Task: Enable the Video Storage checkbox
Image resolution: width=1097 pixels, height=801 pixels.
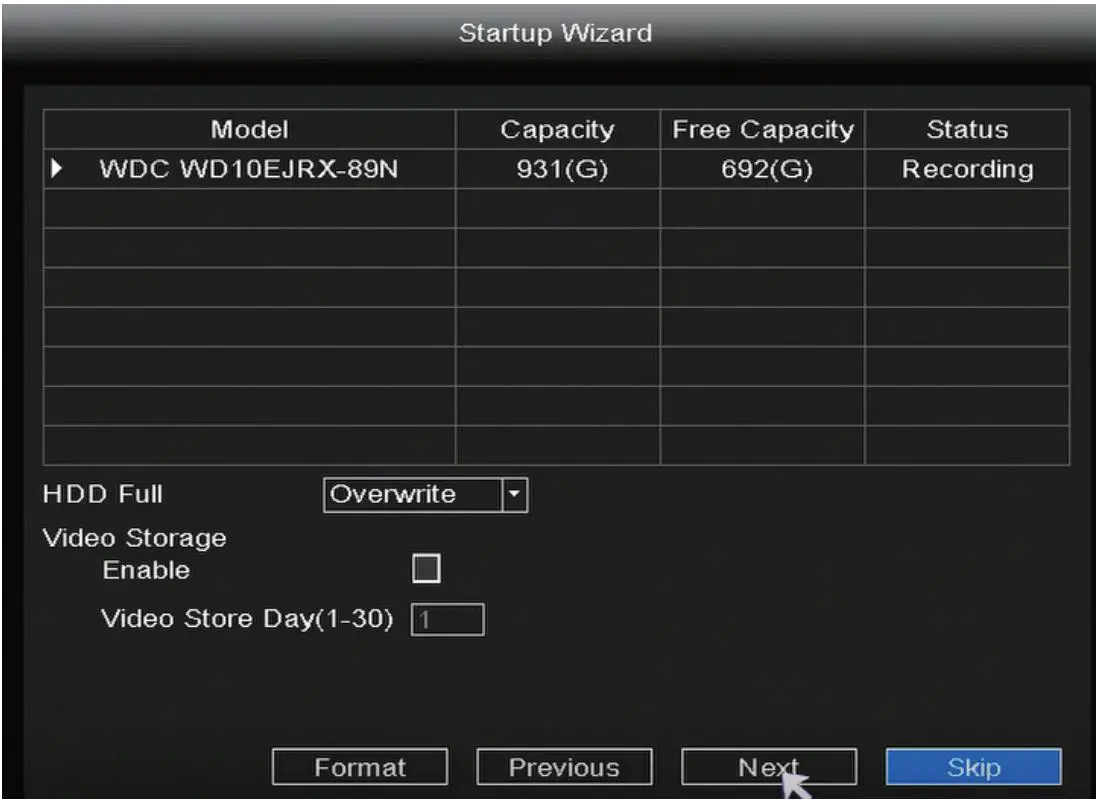Action: click(x=426, y=569)
